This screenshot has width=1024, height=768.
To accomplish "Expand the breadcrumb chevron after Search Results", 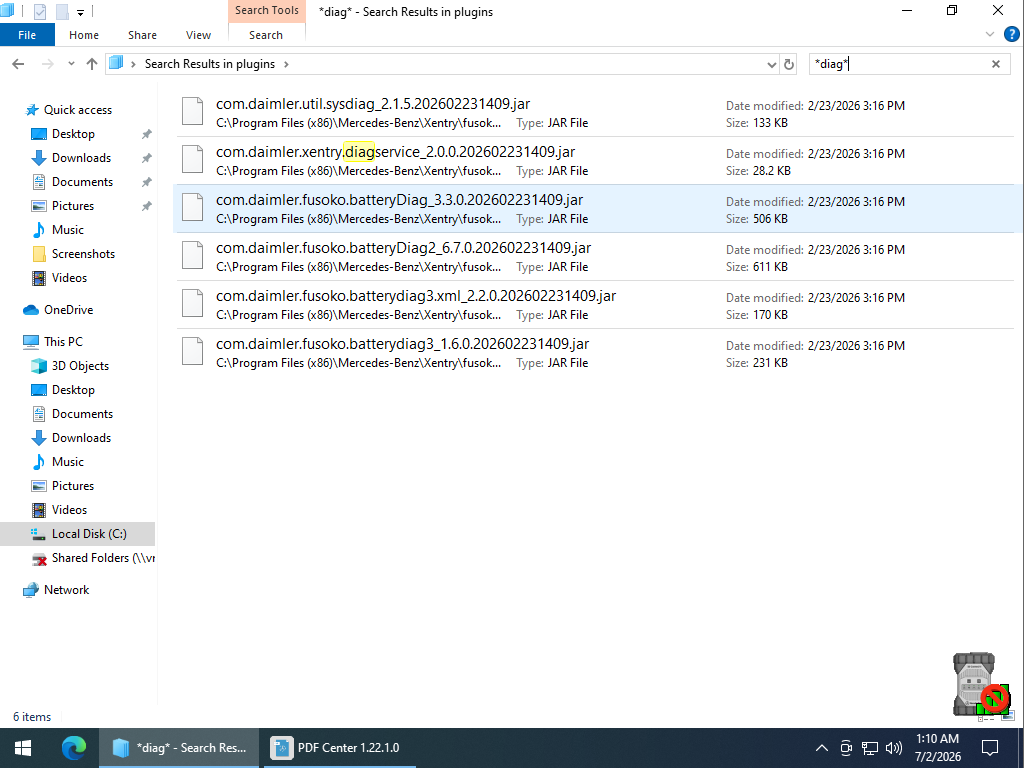I will pos(286,64).
